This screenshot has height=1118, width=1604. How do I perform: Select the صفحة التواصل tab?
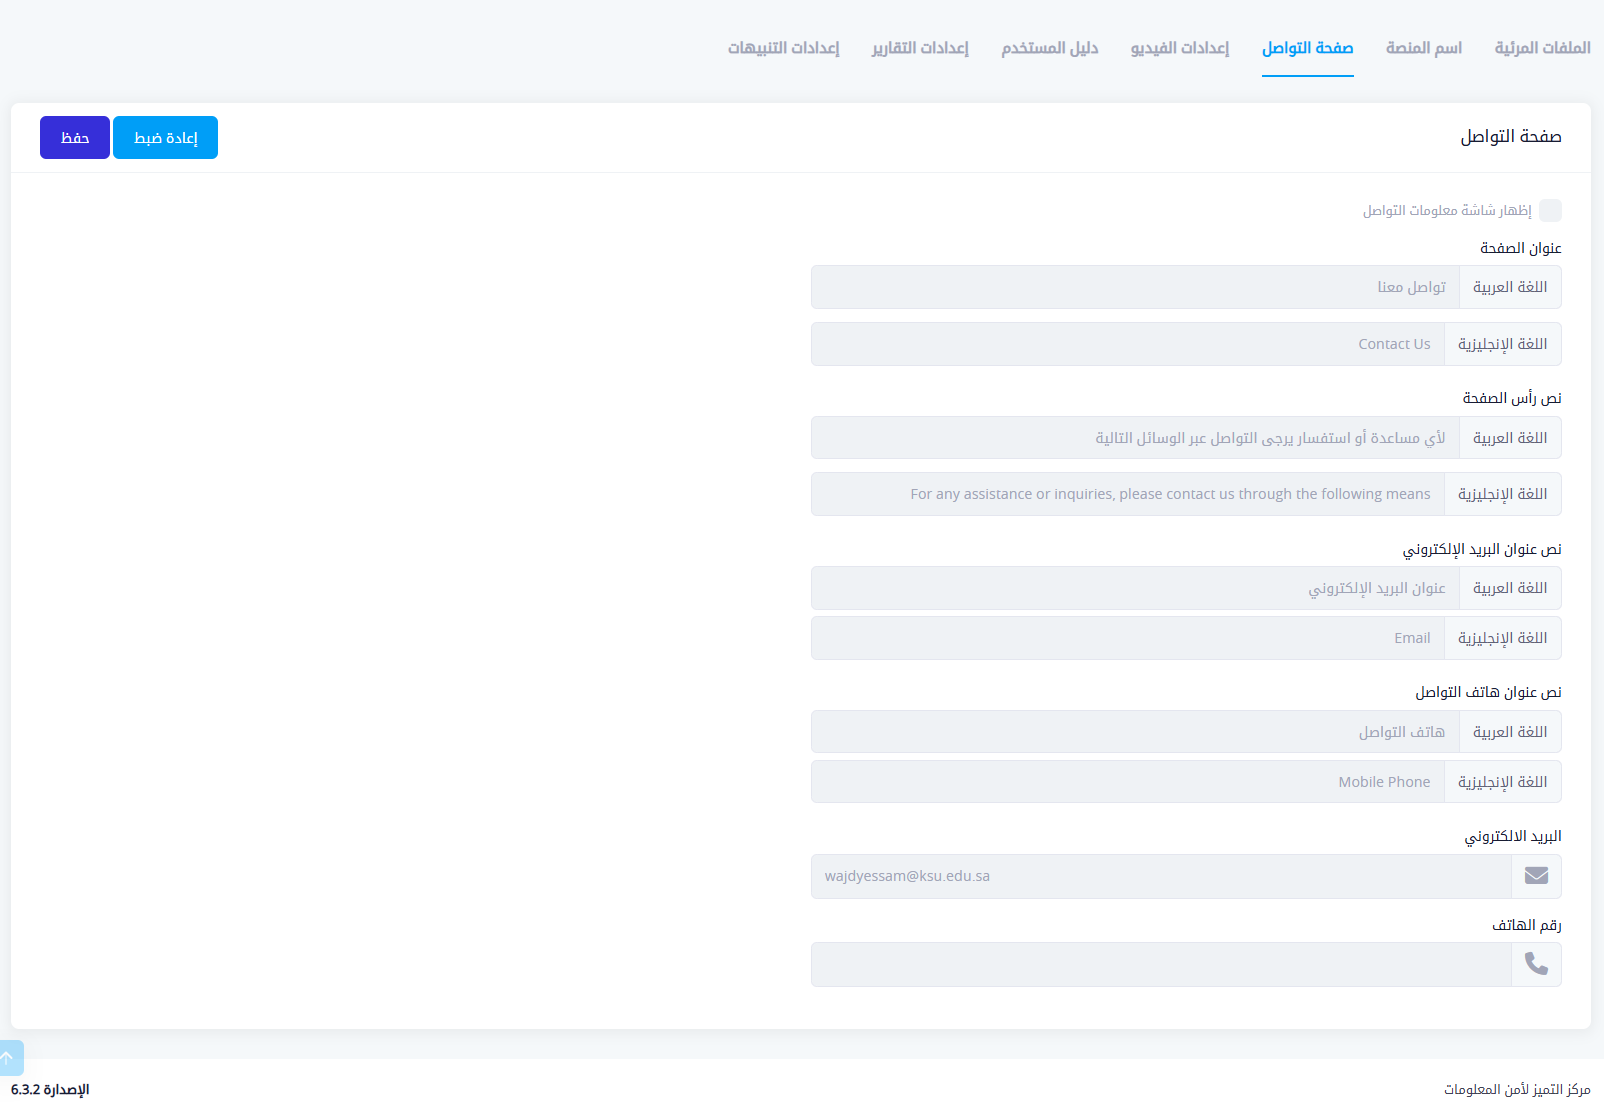(1307, 48)
